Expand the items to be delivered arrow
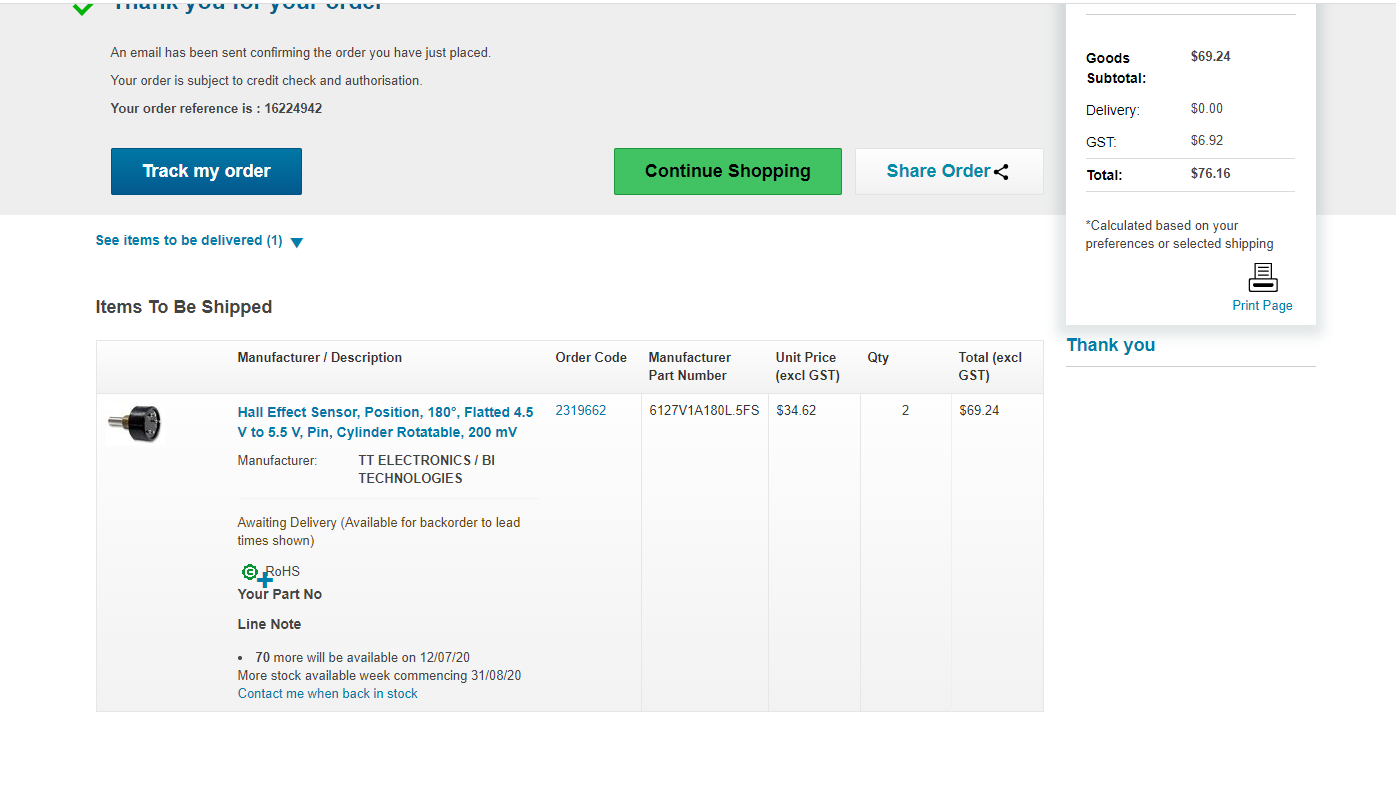Image resolution: width=1396 pixels, height=793 pixels. [296, 242]
